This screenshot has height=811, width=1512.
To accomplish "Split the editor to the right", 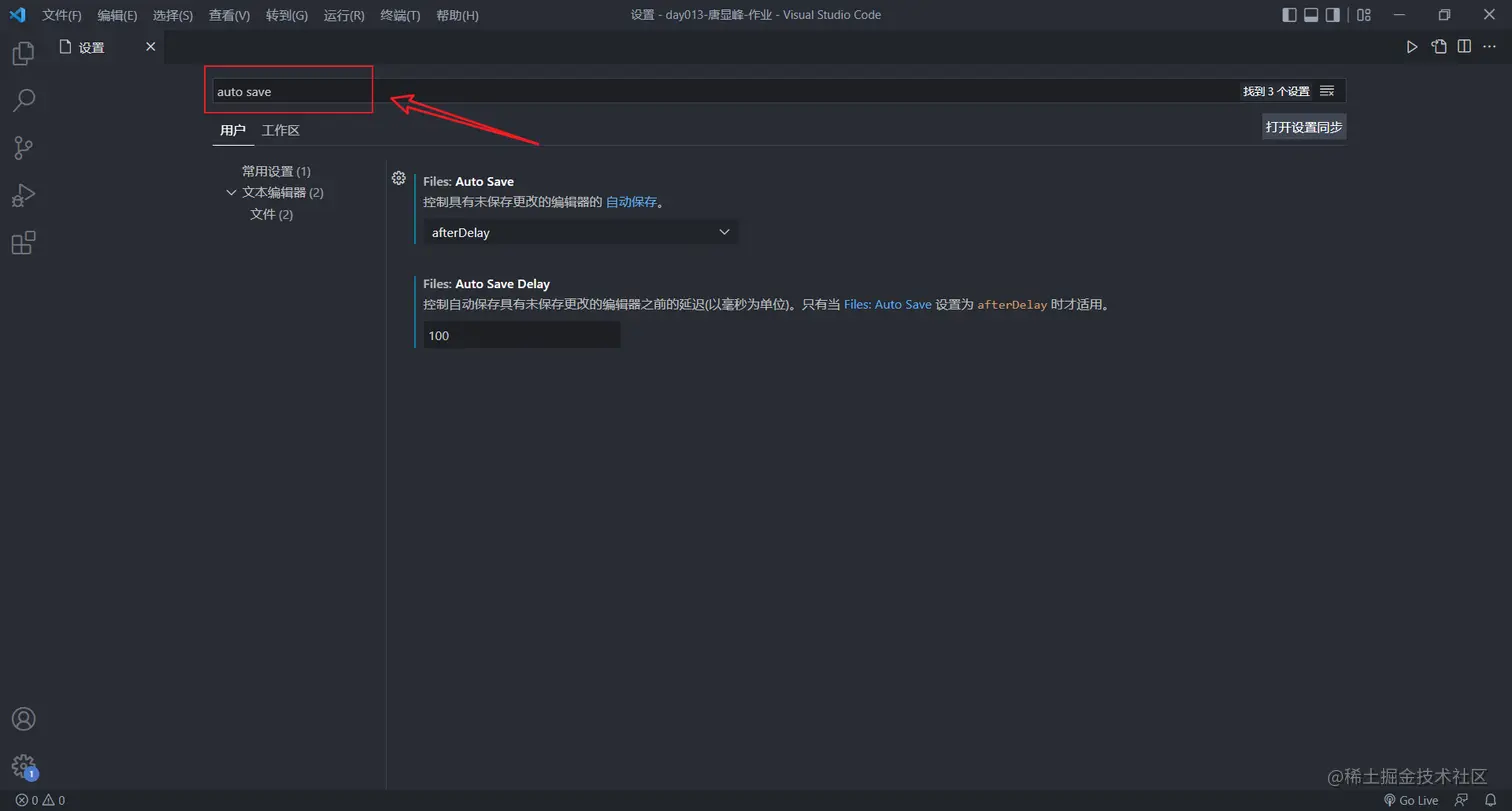I will coord(1464,47).
